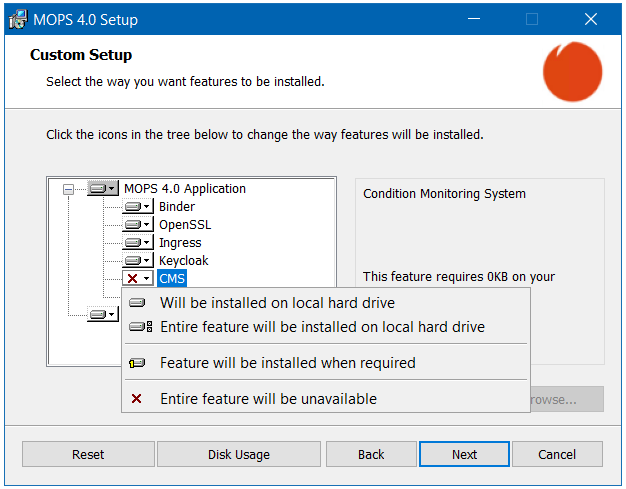Cancel the MOPS setup

557,454
